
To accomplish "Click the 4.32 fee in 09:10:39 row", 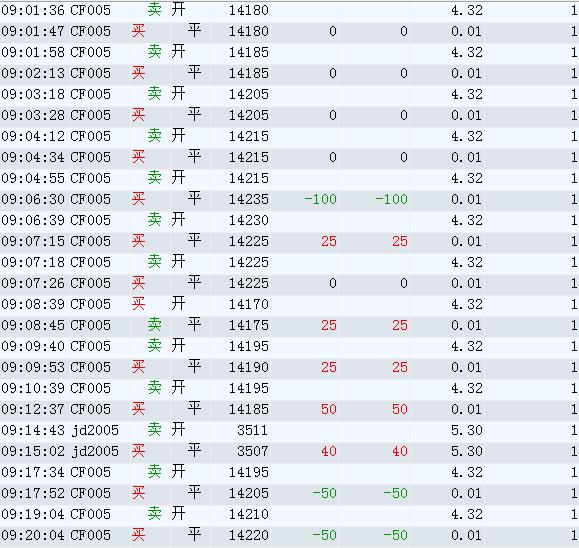I will point(467,388).
